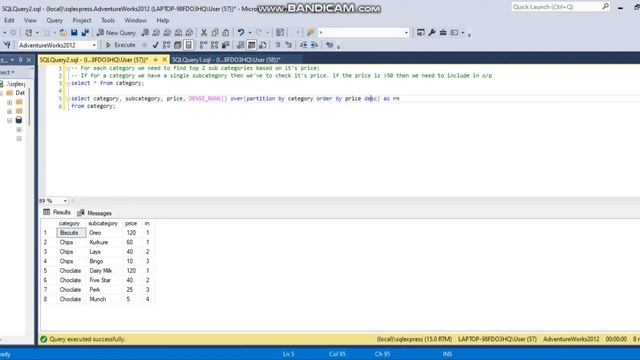Click the New Query button
Viewport: 640px width, 360px height.
(116, 33)
